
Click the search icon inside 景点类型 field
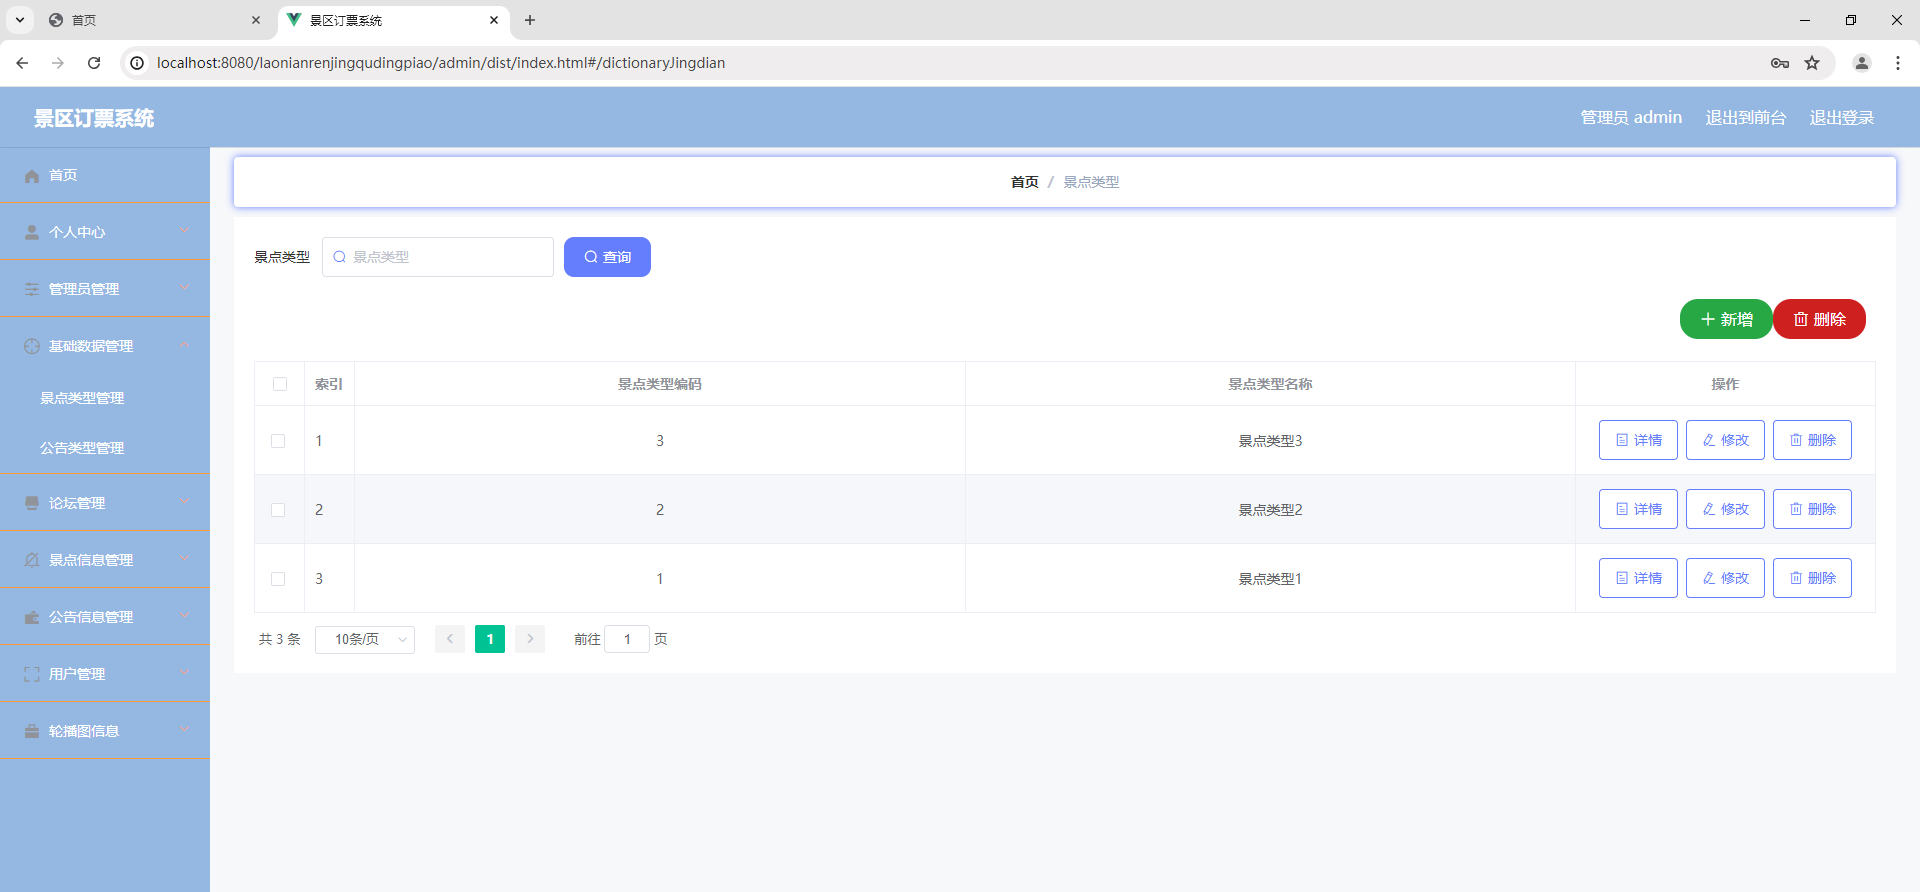[340, 257]
